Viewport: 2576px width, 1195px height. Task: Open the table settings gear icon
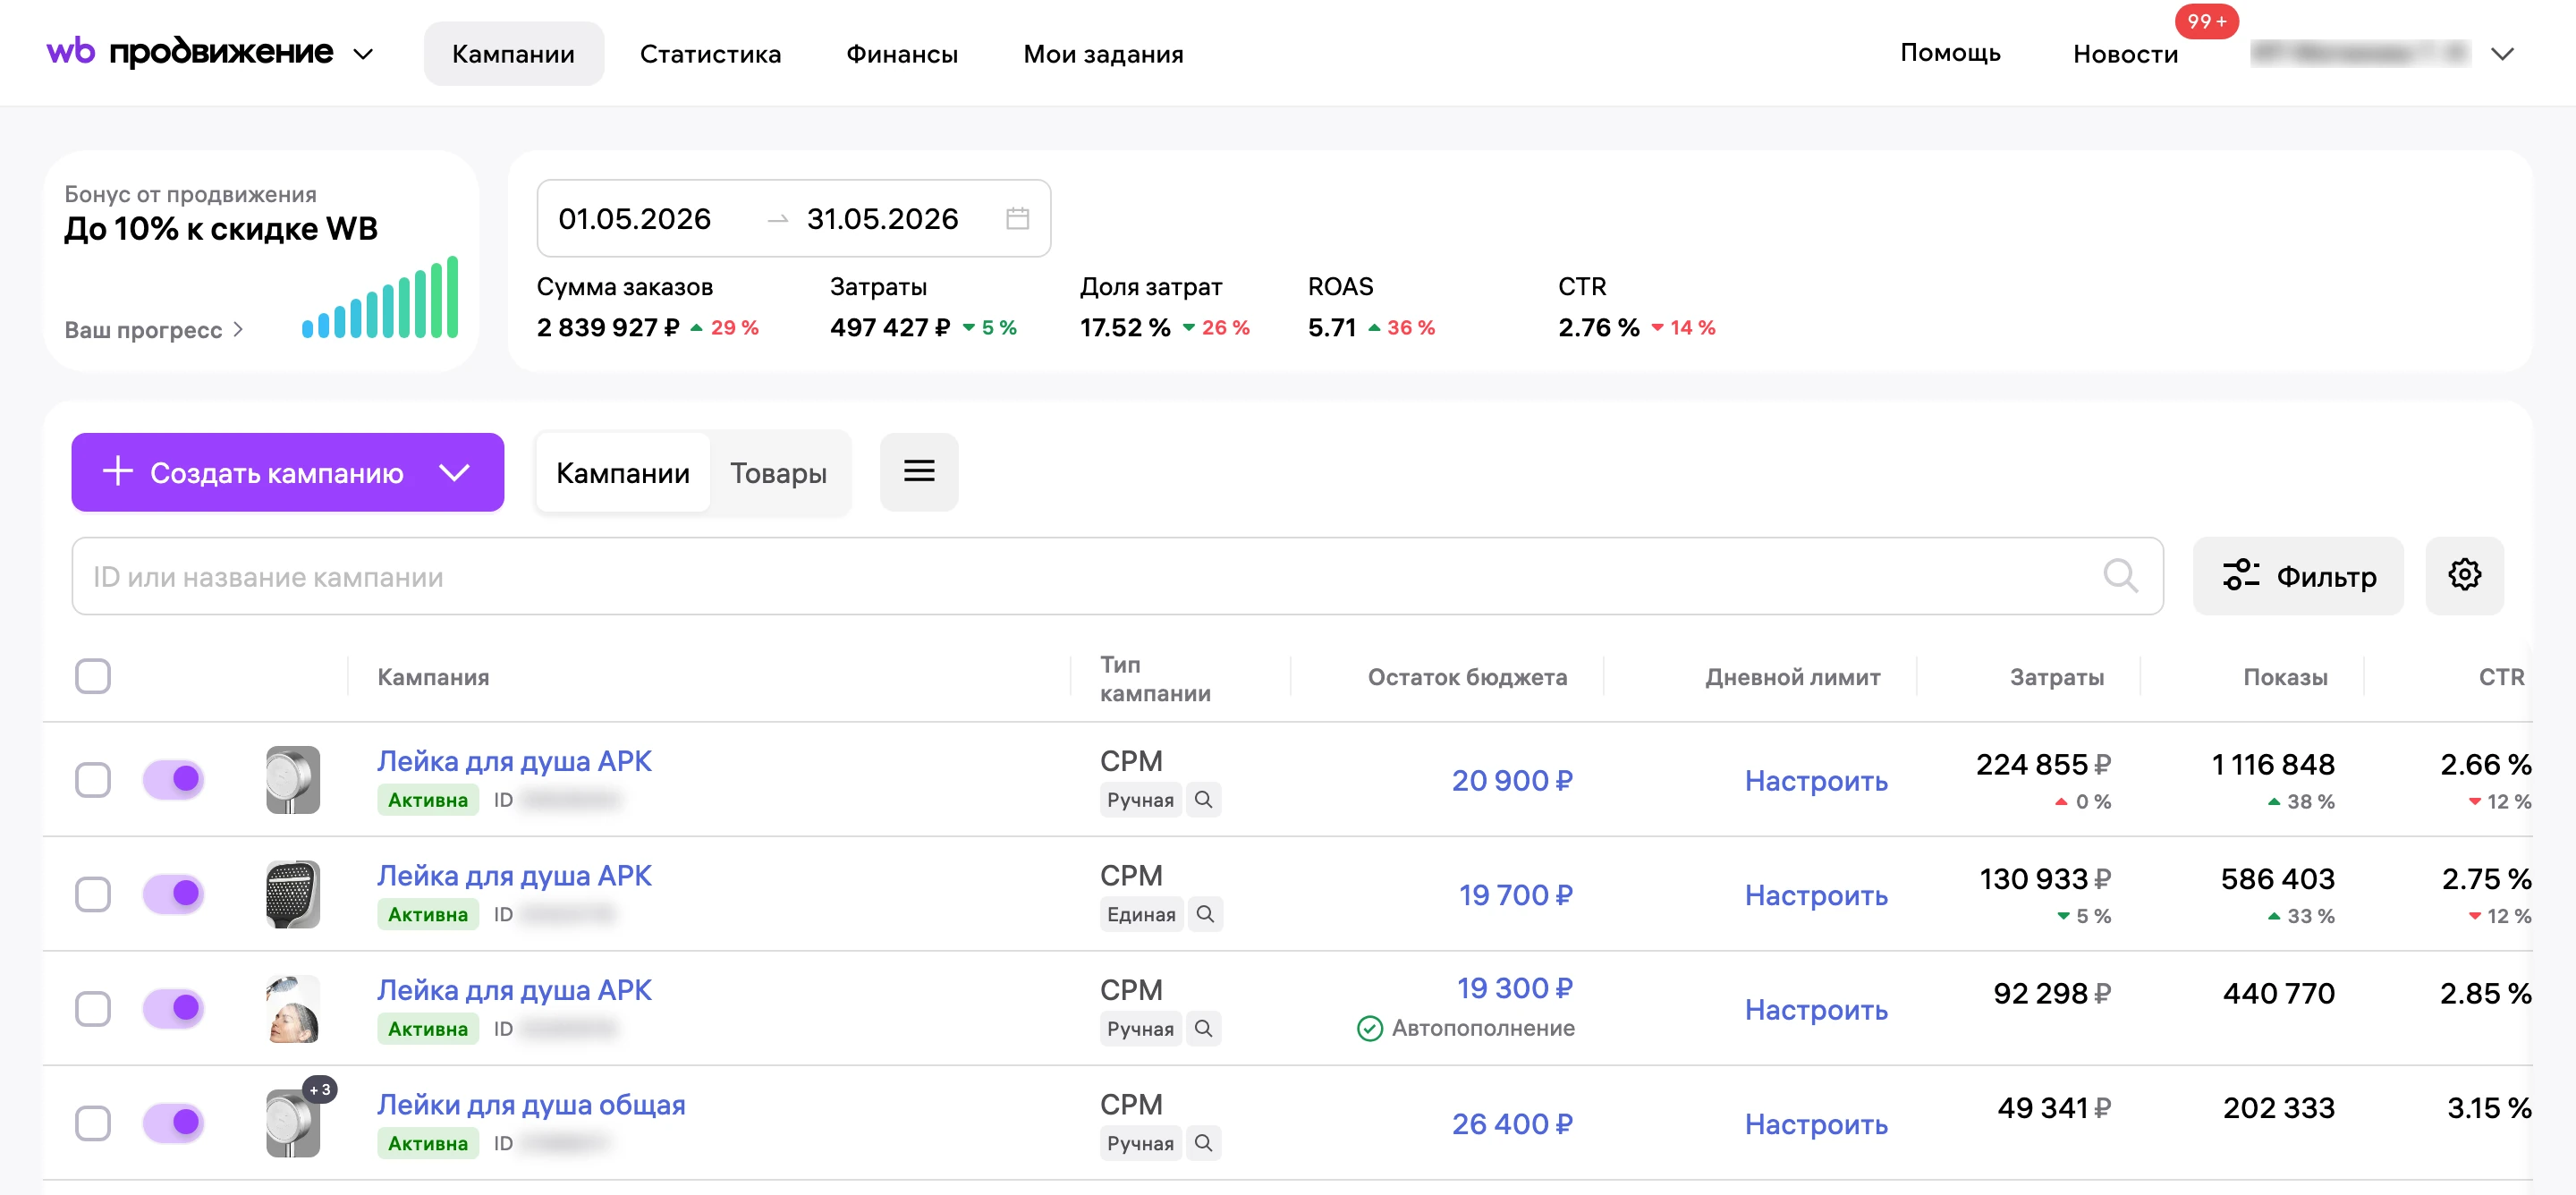point(2464,576)
